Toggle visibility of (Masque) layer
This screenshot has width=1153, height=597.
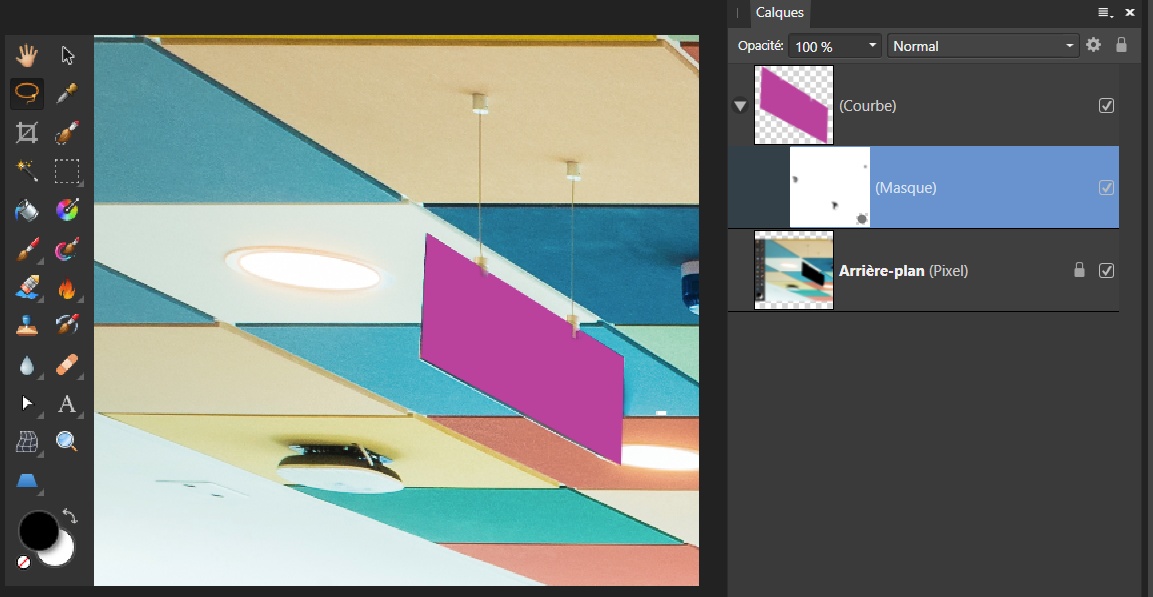pos(1106,187)
